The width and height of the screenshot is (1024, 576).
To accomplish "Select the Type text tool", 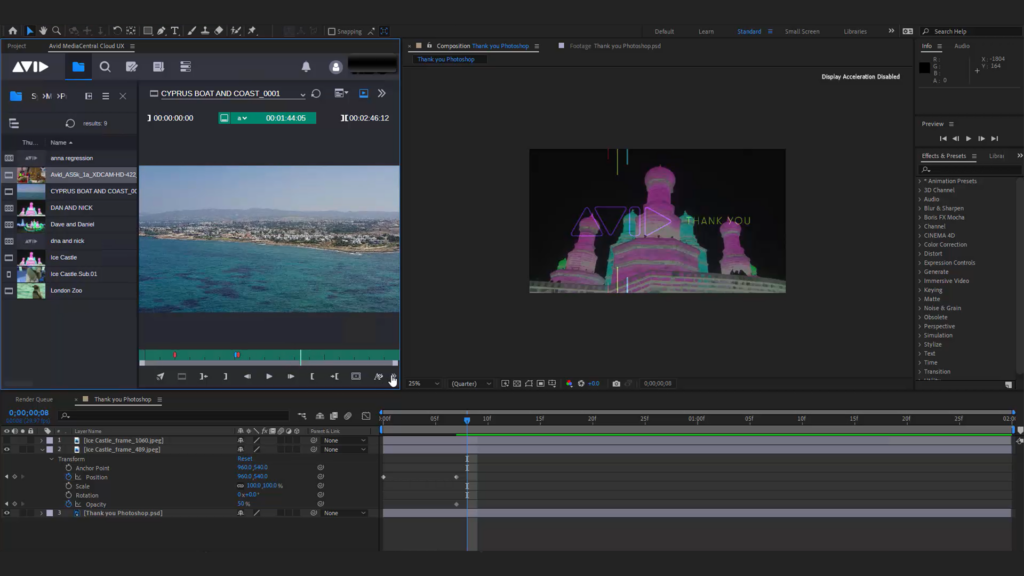I will (175, 31).
